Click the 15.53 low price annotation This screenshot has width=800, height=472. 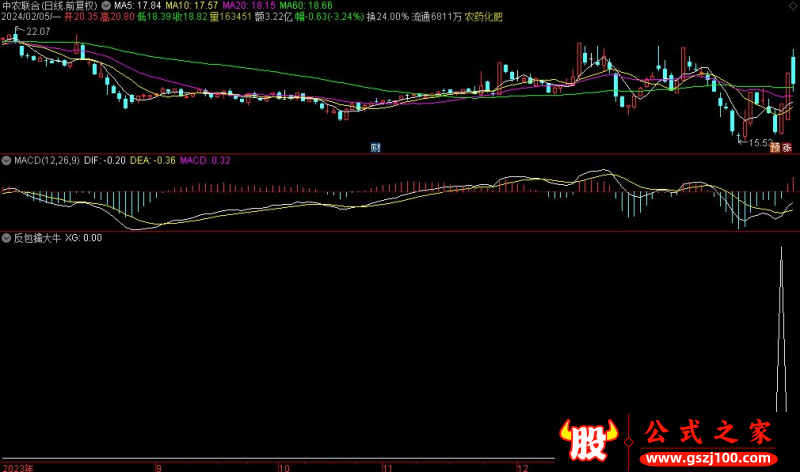(761, 143)
